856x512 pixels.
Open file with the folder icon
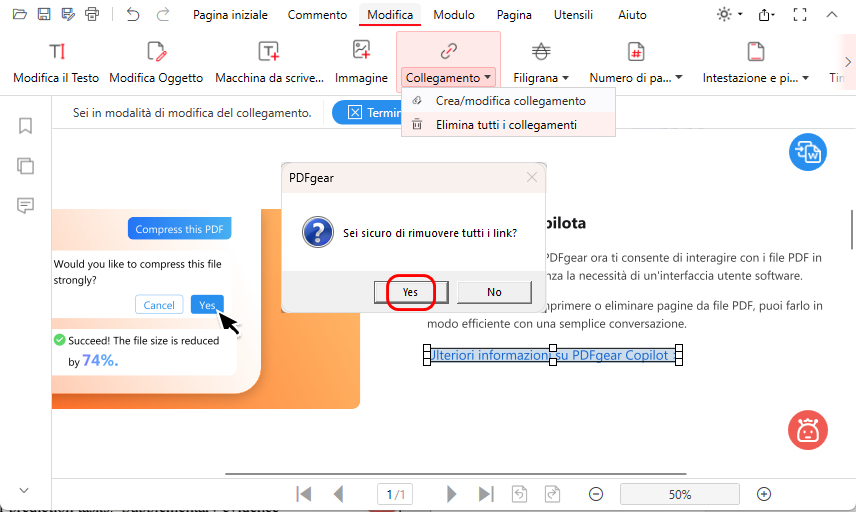[20, 15]
